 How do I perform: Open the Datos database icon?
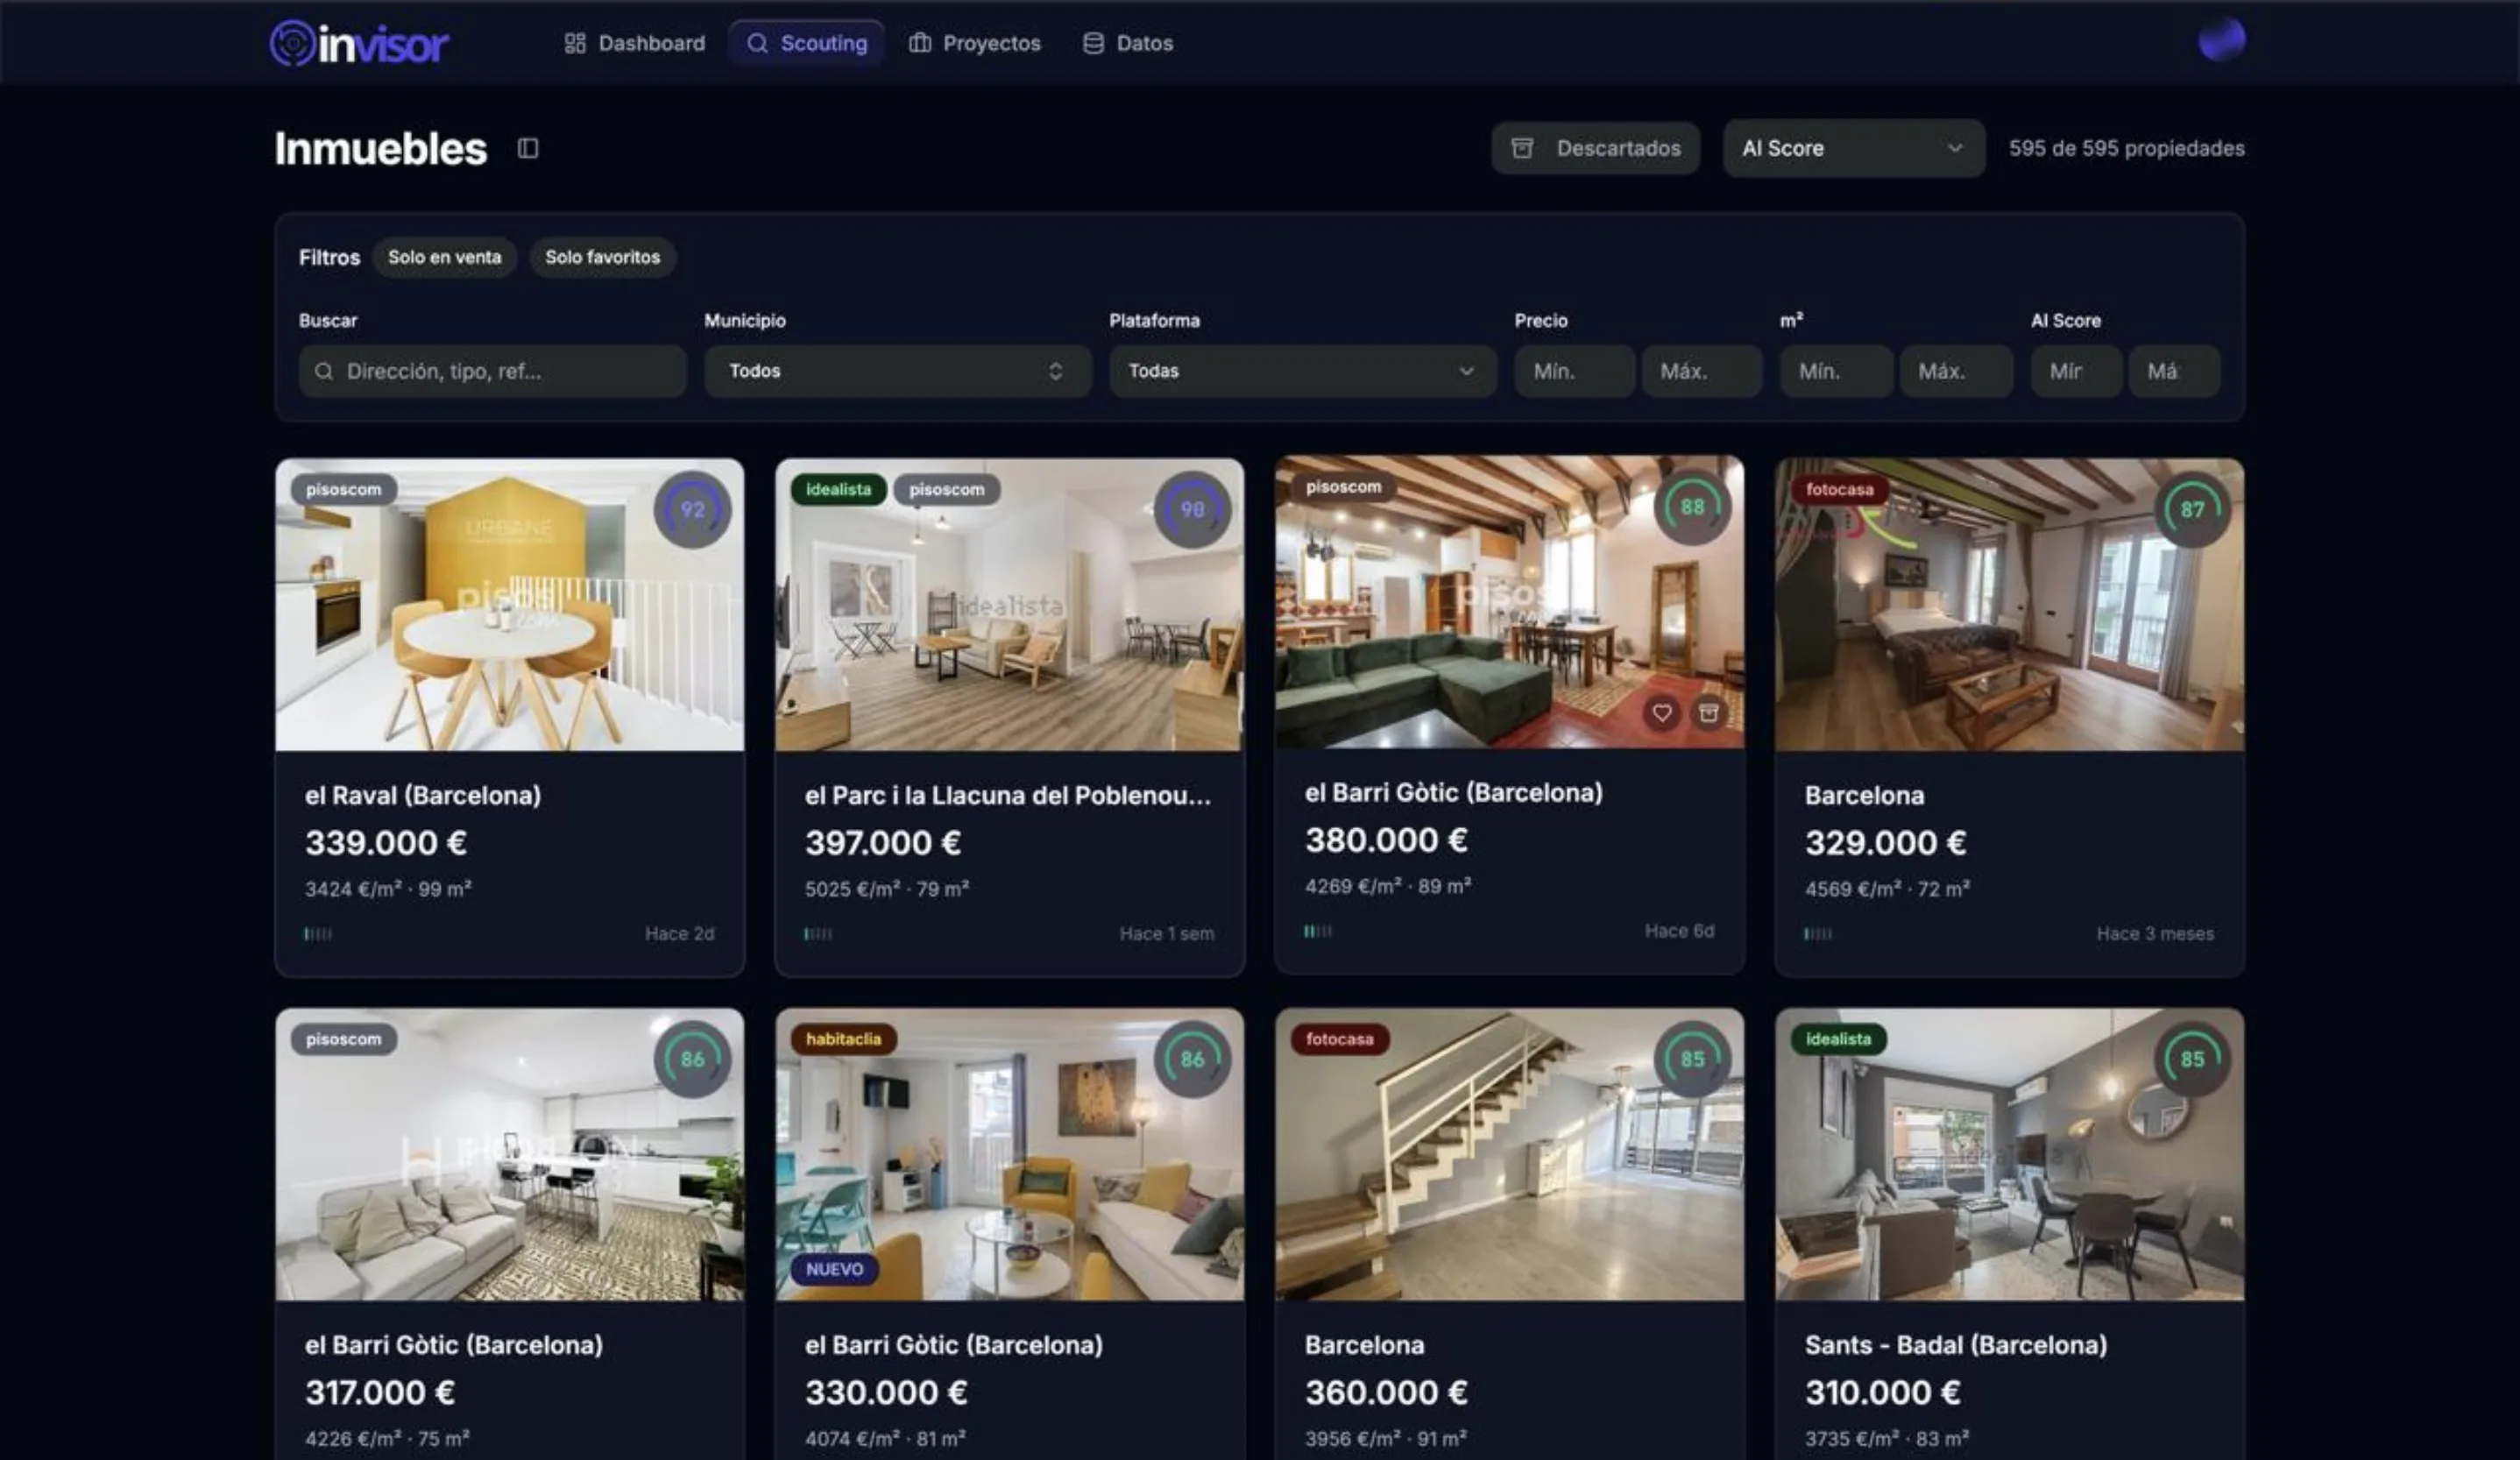tap(1091, 42)
